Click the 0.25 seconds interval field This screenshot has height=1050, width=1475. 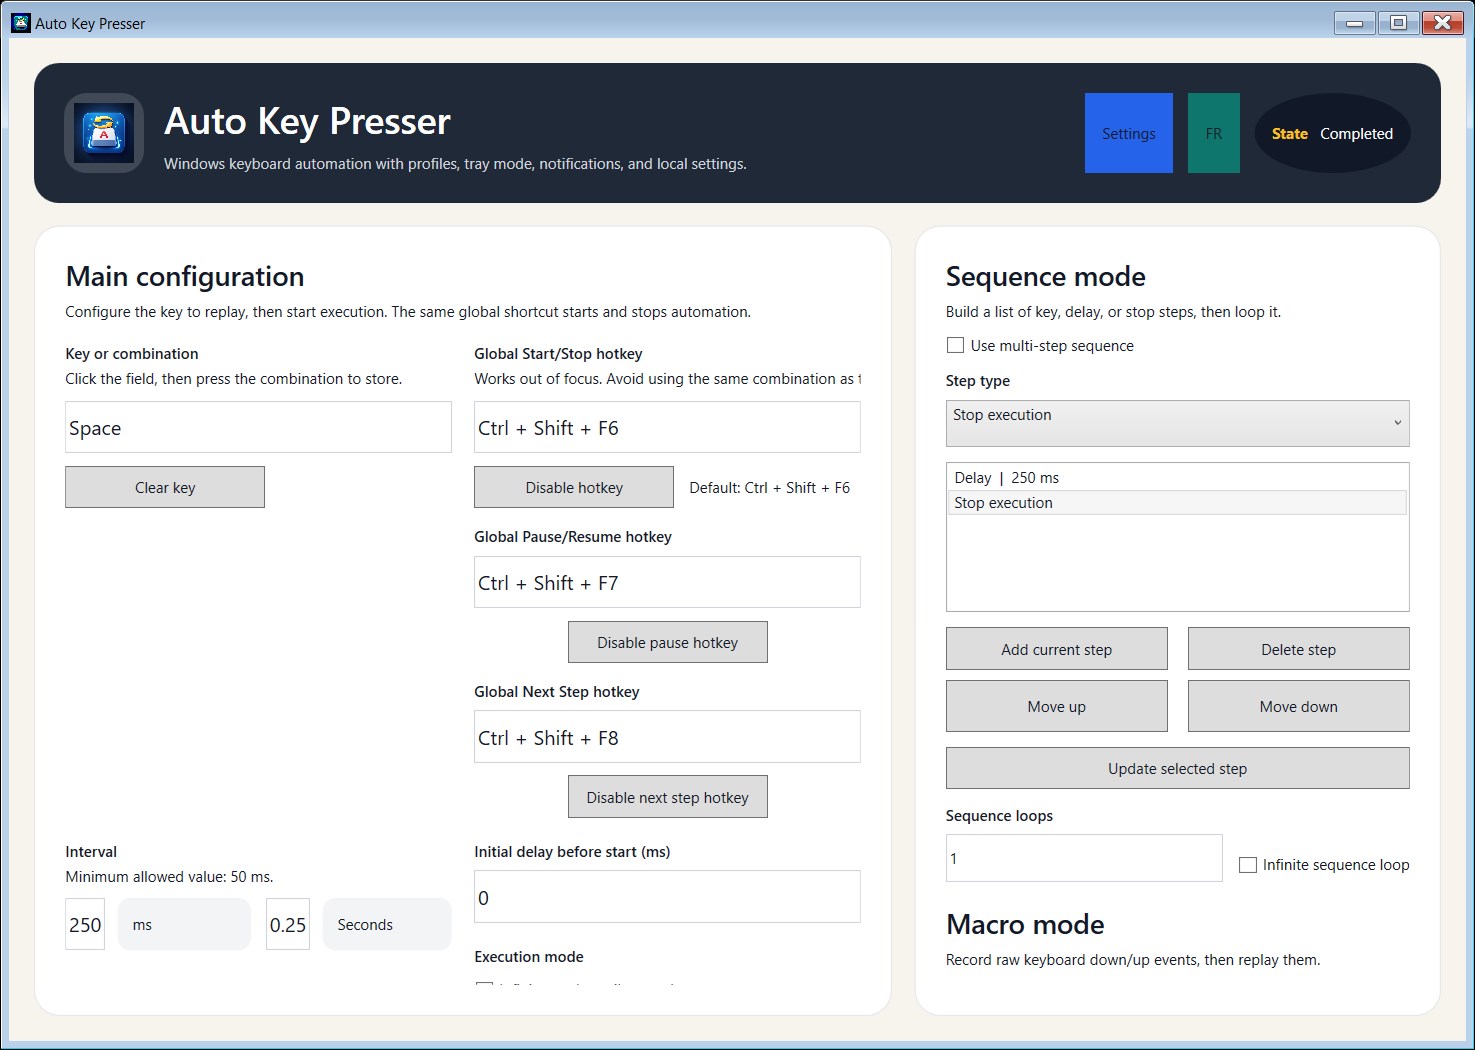[x=288, y=924]
